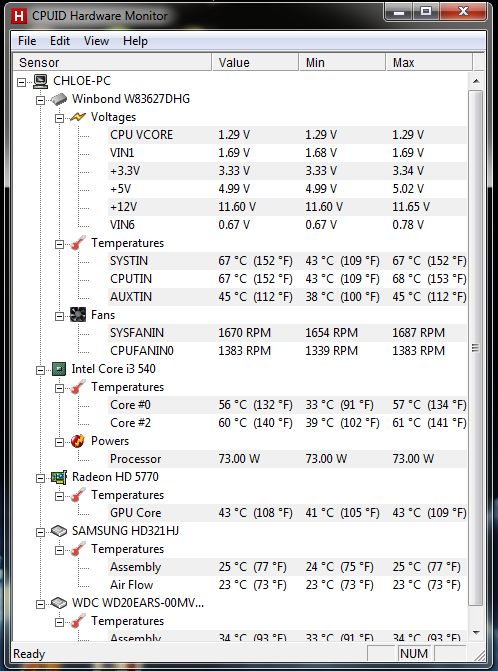Open the Help menu
498x671 pixels.
pos(135,41)
